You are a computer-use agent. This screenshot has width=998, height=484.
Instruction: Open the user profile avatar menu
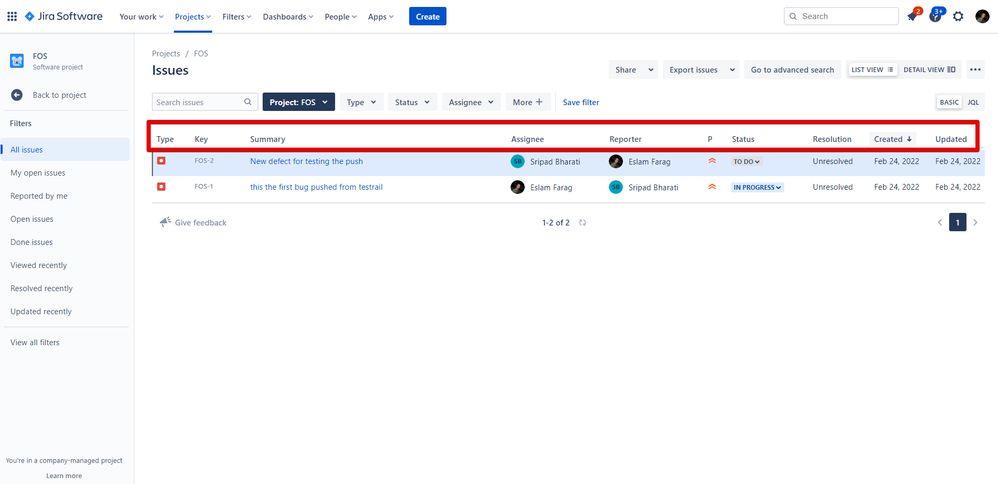pos(981,17)
